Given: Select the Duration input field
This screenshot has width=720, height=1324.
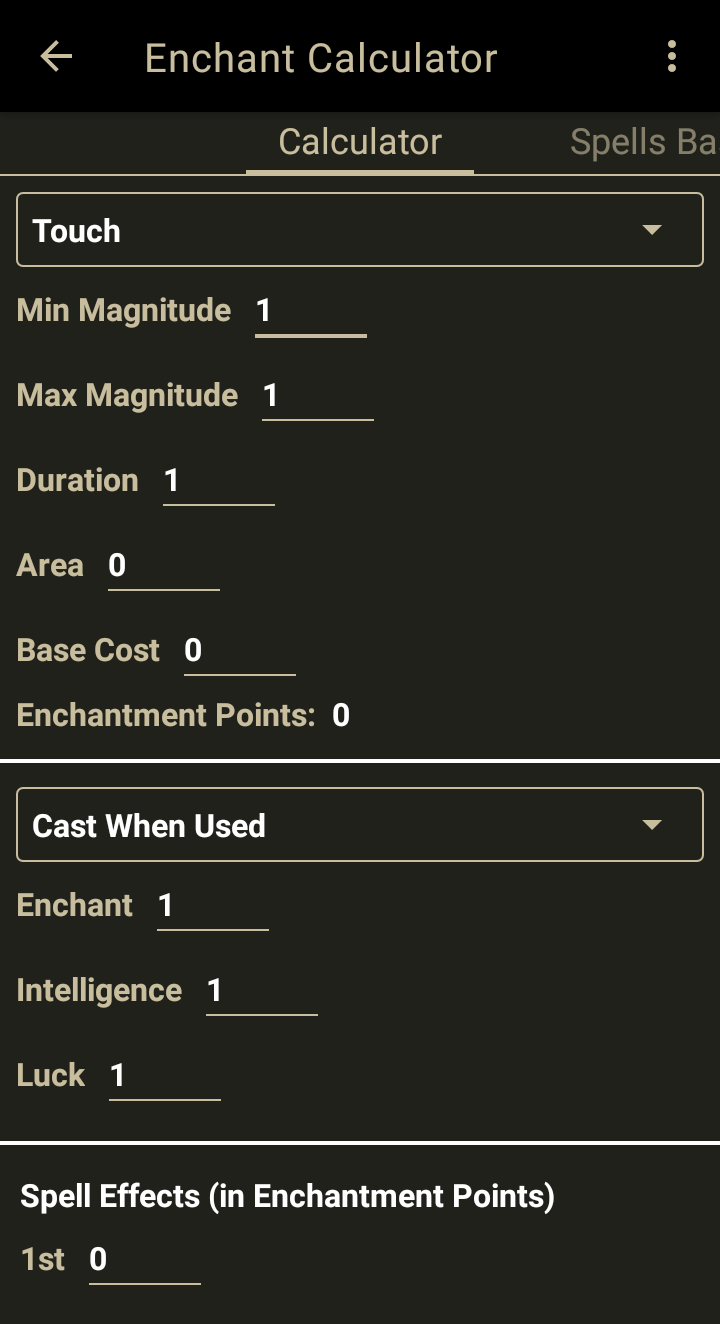Looking at the screenshot, I should pyautogui.click(x=218, y=481).
